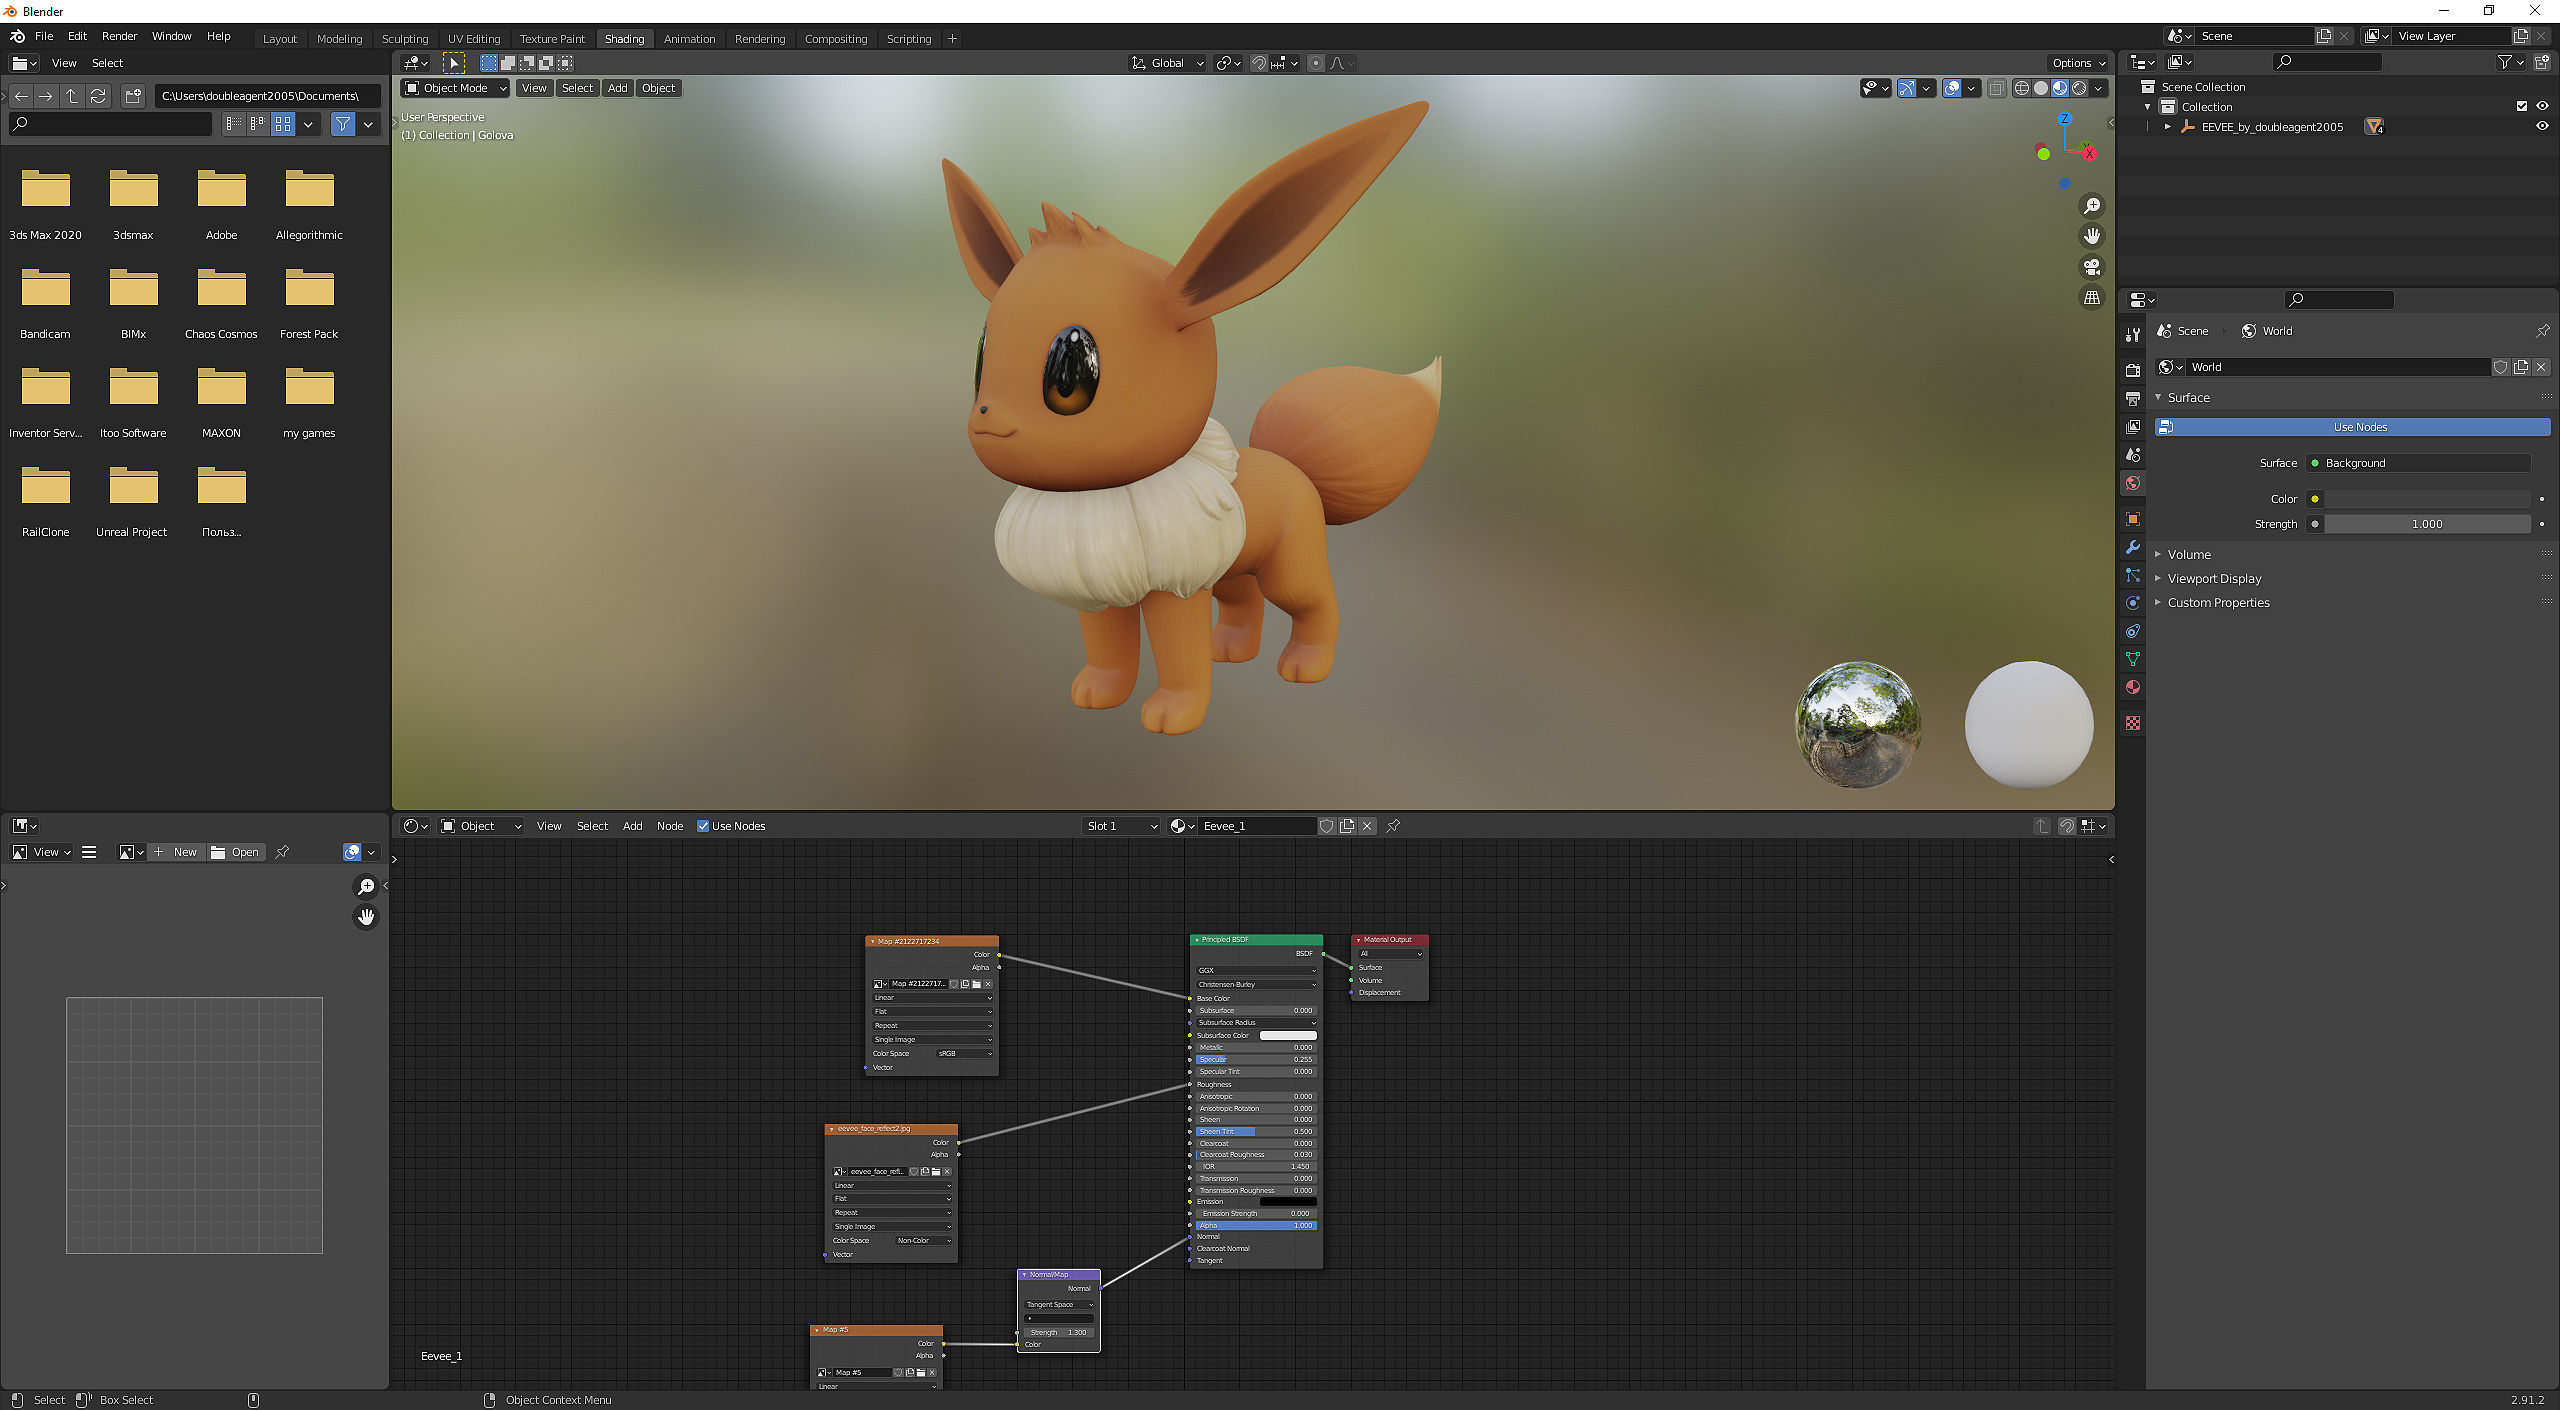
Task: Select solid viewport shading
Action: (2041, 88)
